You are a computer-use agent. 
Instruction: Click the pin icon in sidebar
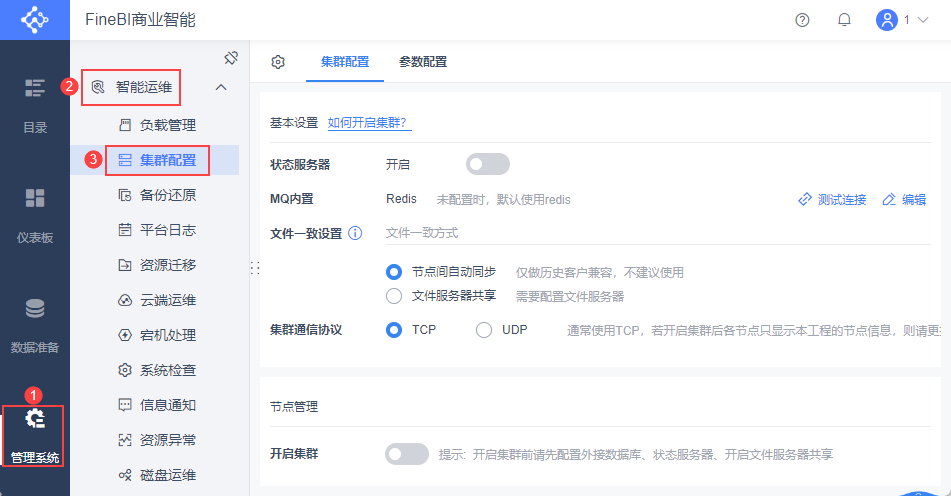tap(230, 57)
